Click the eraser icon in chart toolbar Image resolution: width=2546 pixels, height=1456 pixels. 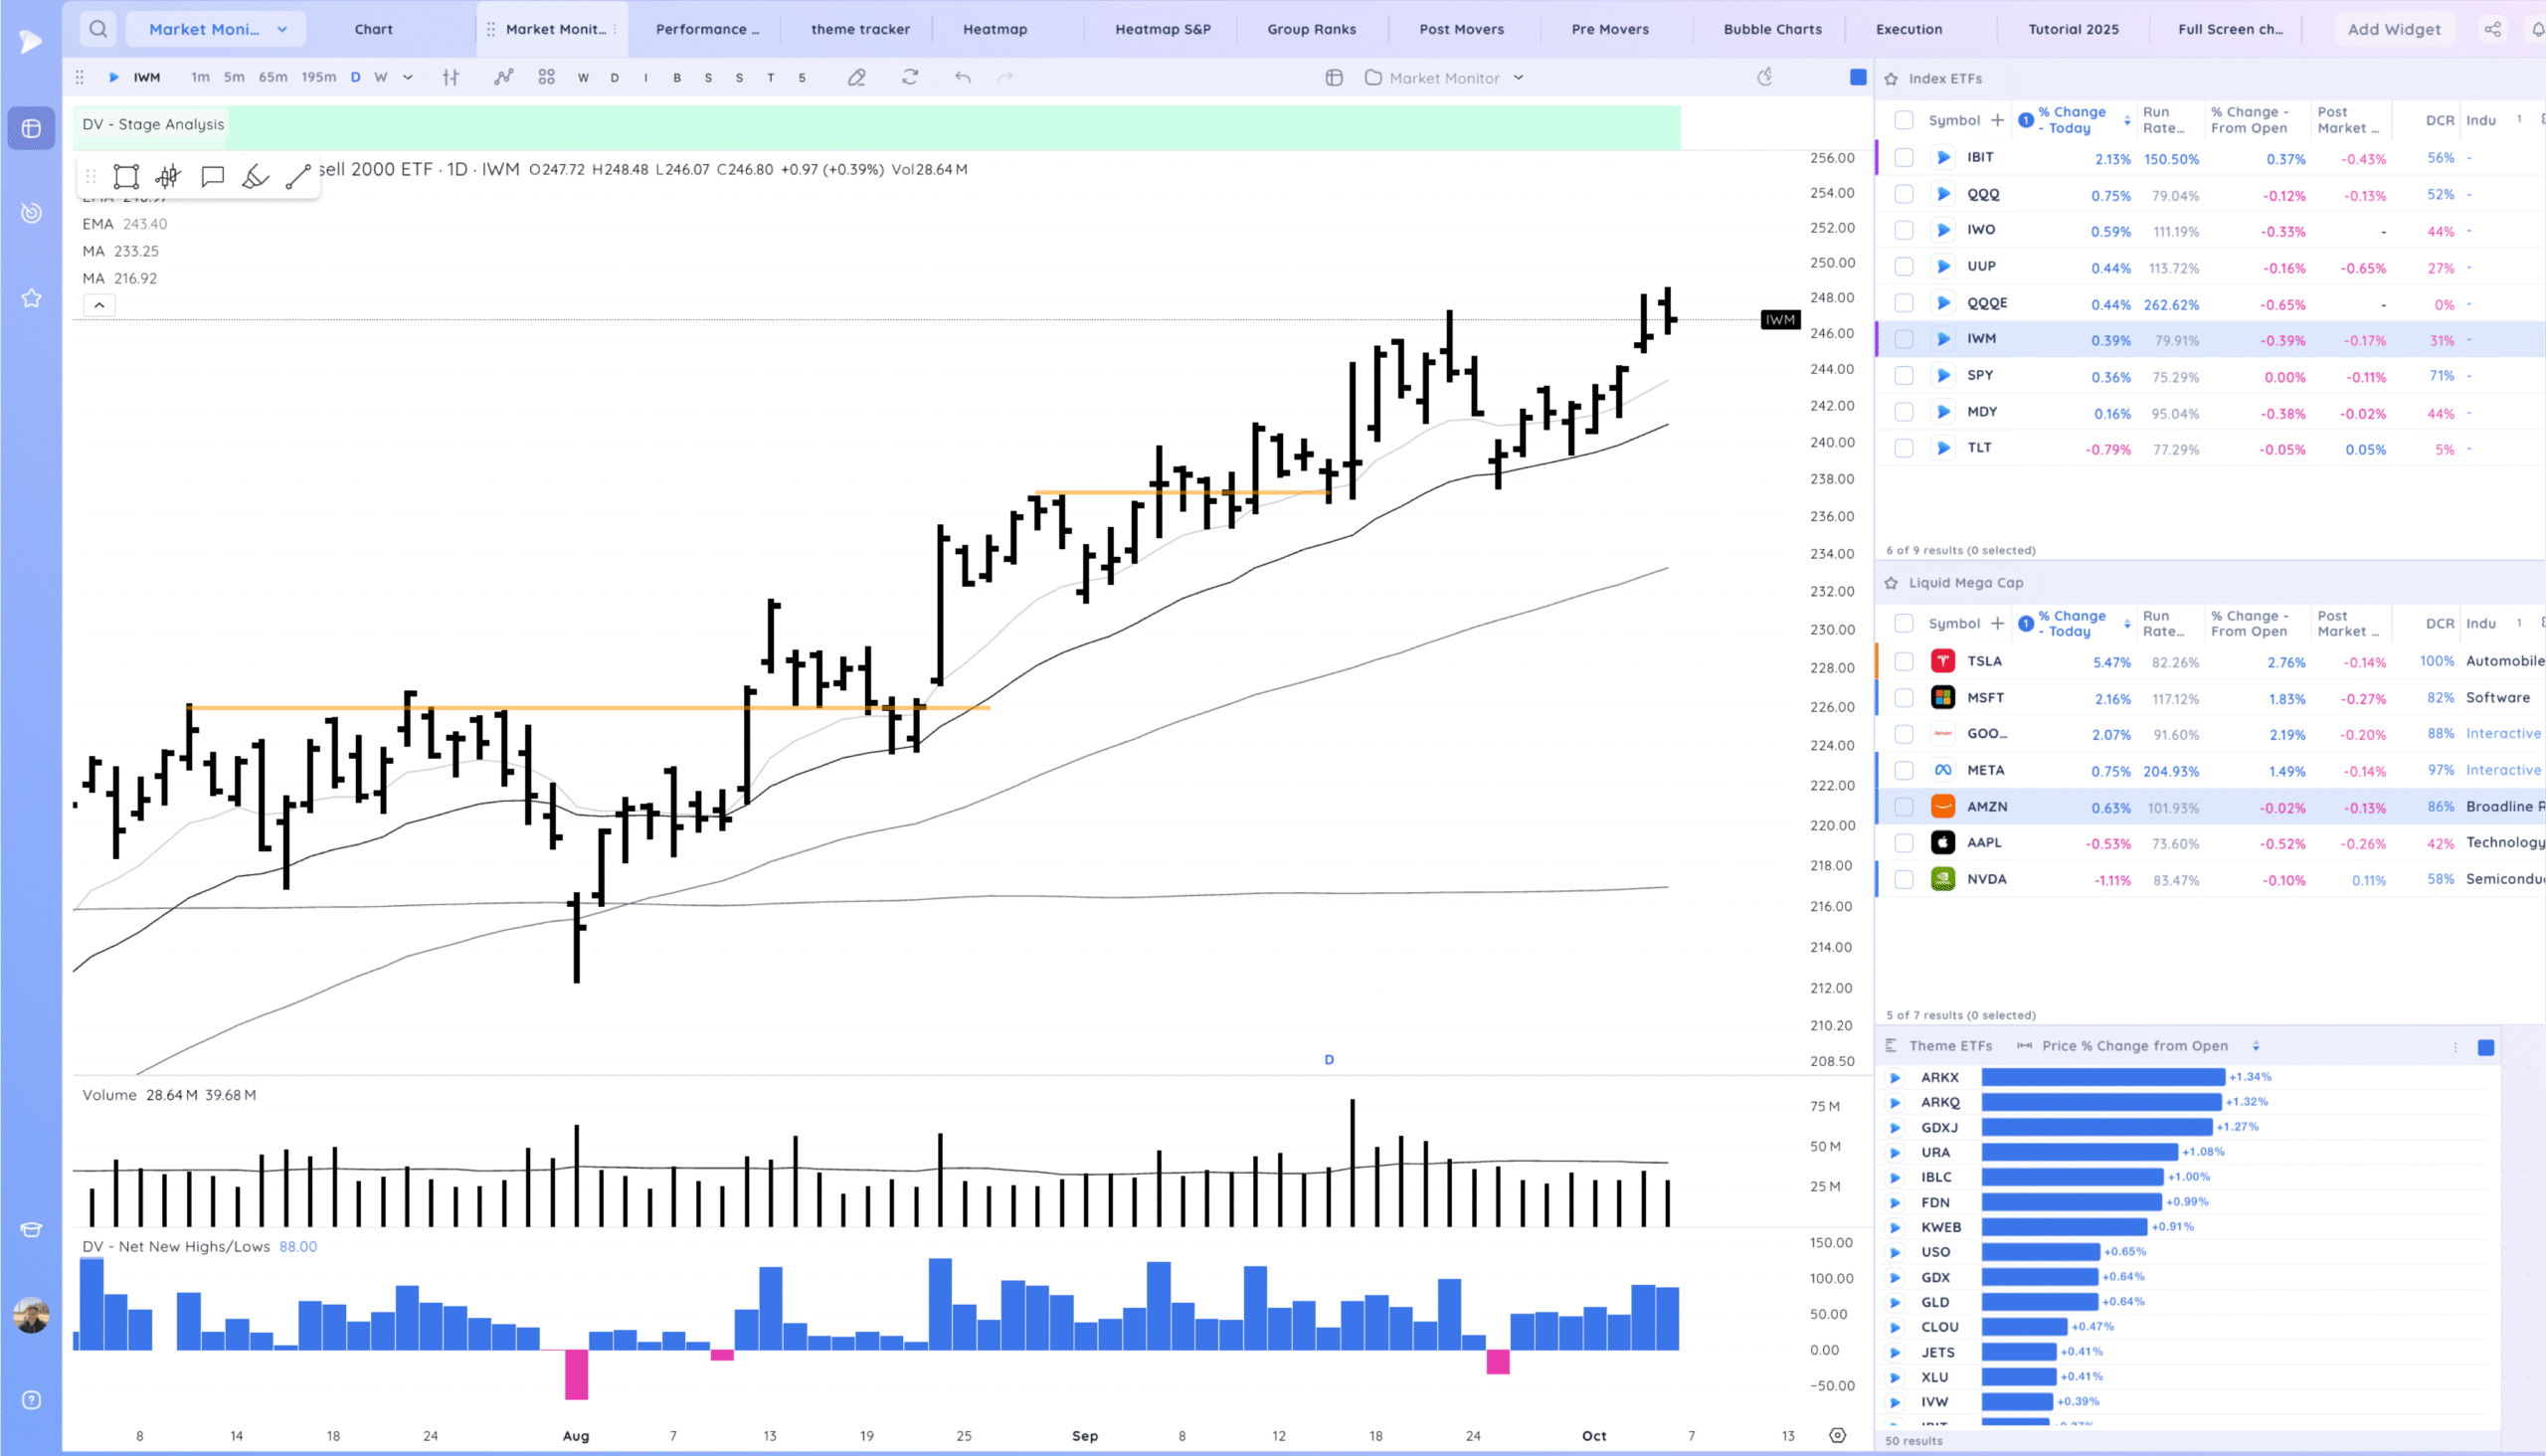857,77
